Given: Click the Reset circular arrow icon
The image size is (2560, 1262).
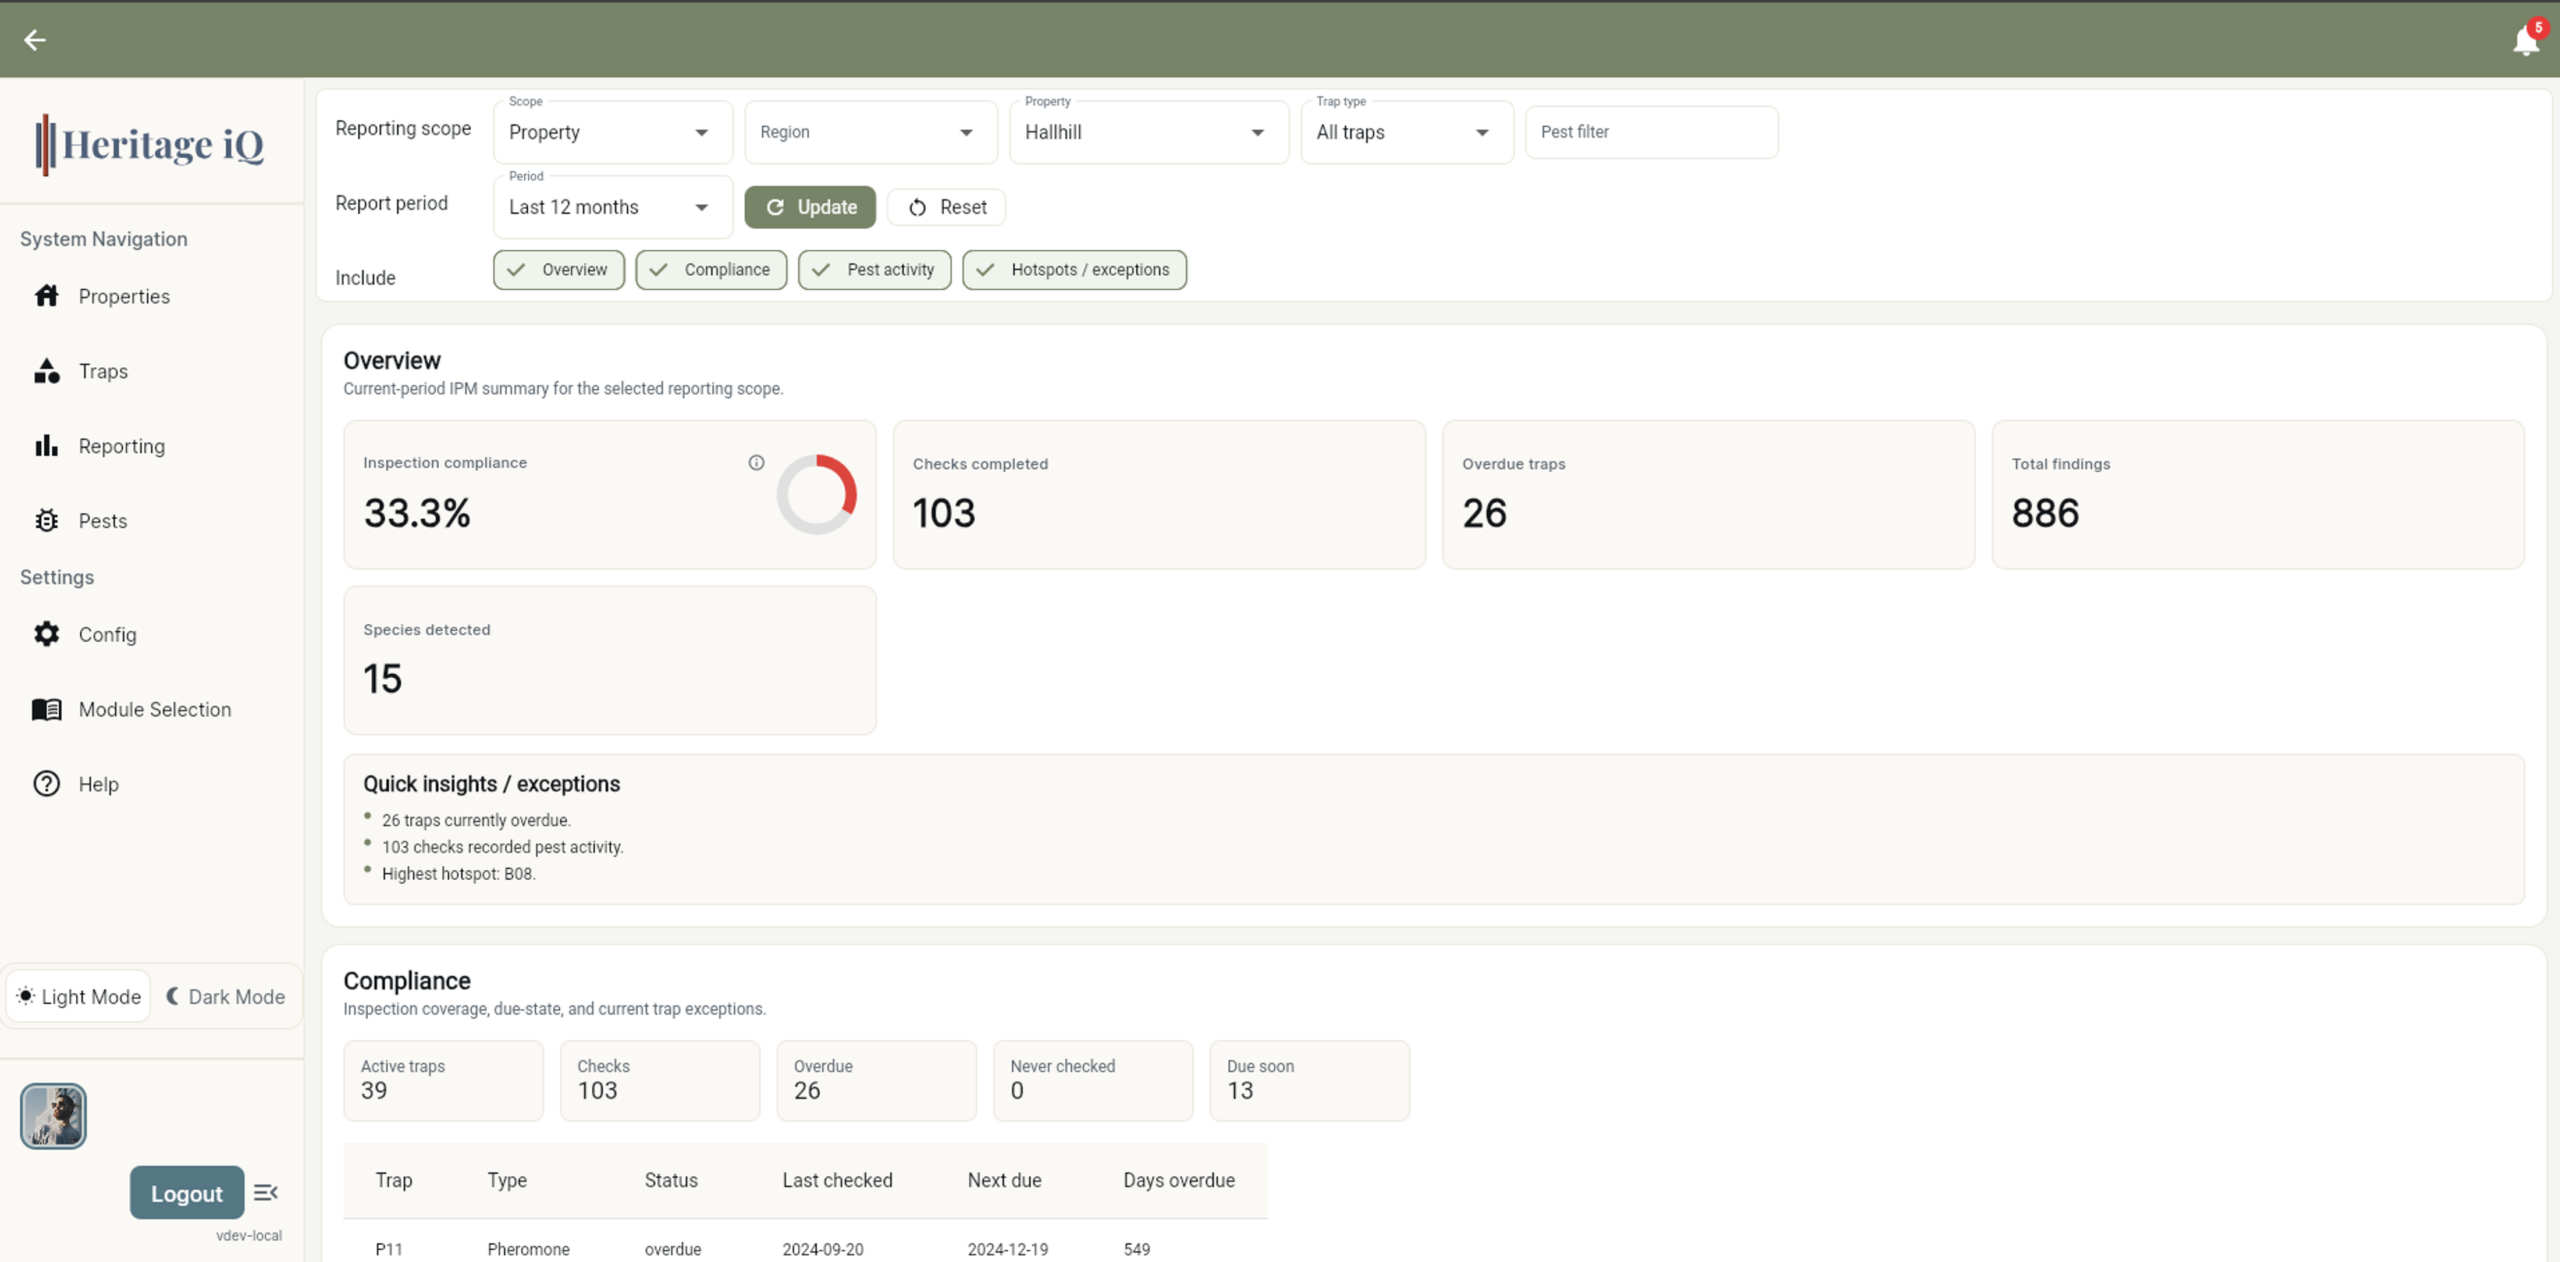Looking at the screenshot, I should [917, 207].
